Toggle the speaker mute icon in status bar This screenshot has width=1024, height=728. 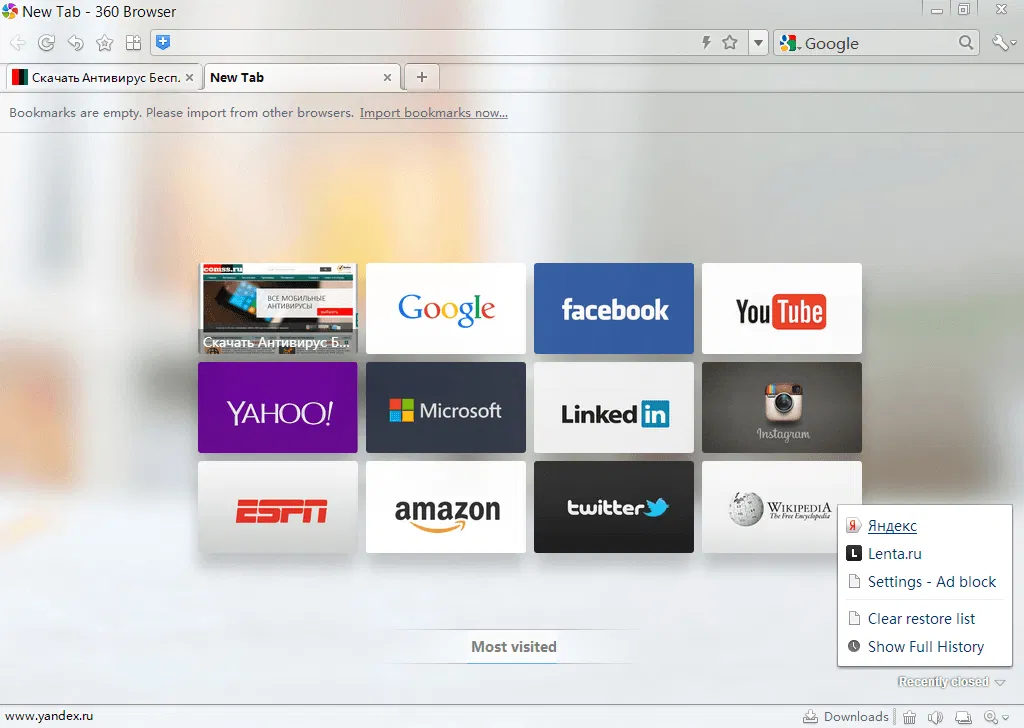coord(935,718)
